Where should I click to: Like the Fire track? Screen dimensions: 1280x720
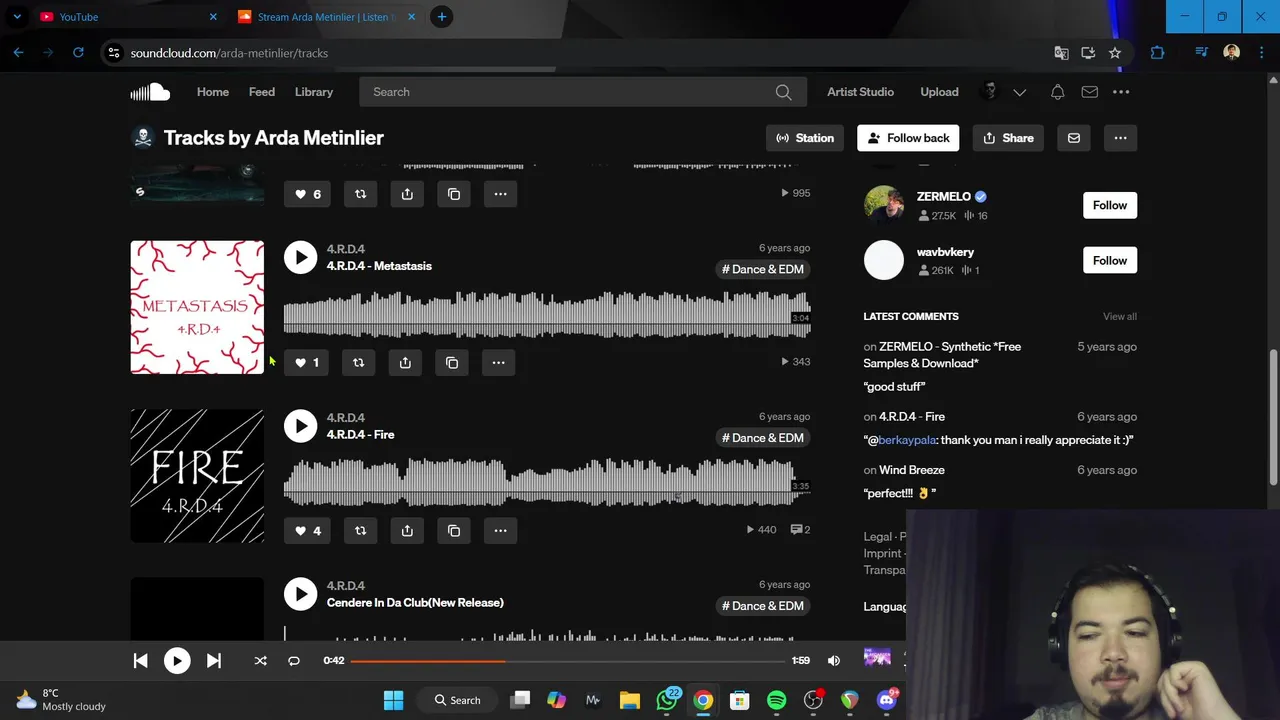point(308,530)
